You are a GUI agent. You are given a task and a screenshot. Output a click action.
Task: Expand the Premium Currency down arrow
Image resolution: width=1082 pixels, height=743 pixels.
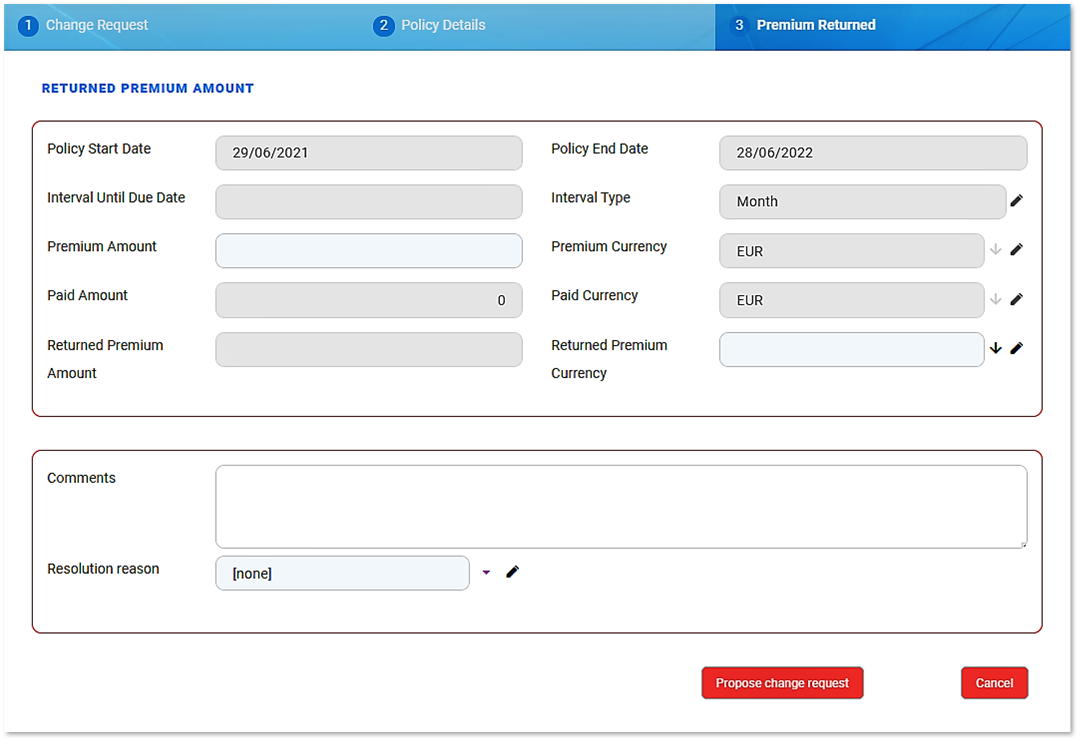click(995, 250)
